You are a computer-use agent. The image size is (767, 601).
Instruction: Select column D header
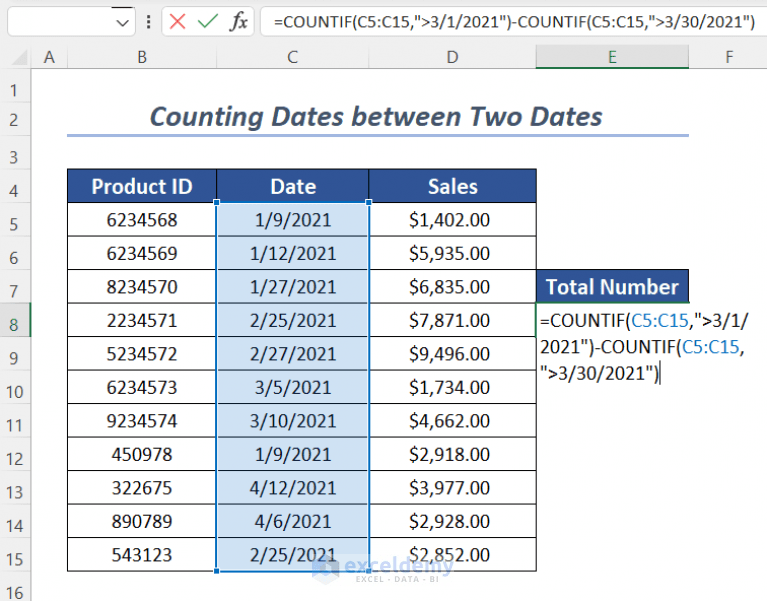tap(452, 57)
